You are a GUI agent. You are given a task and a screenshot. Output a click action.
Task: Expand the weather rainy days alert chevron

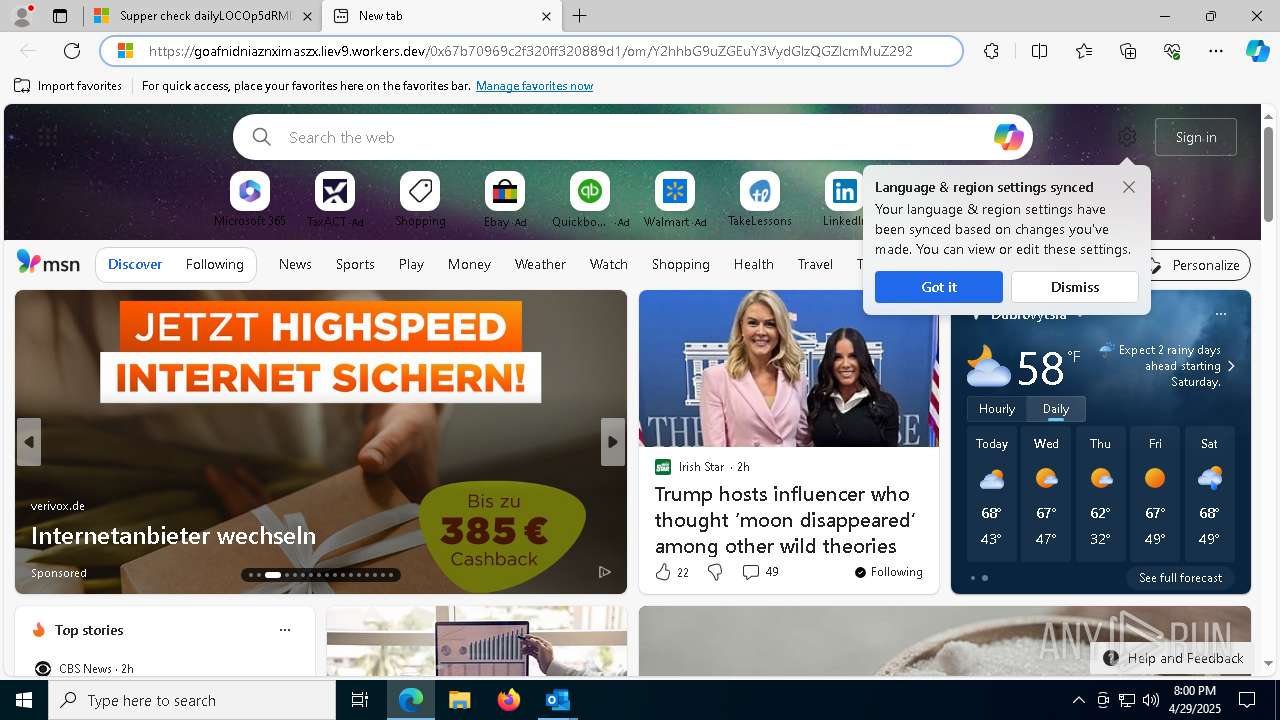click(x=1231, y=366)
